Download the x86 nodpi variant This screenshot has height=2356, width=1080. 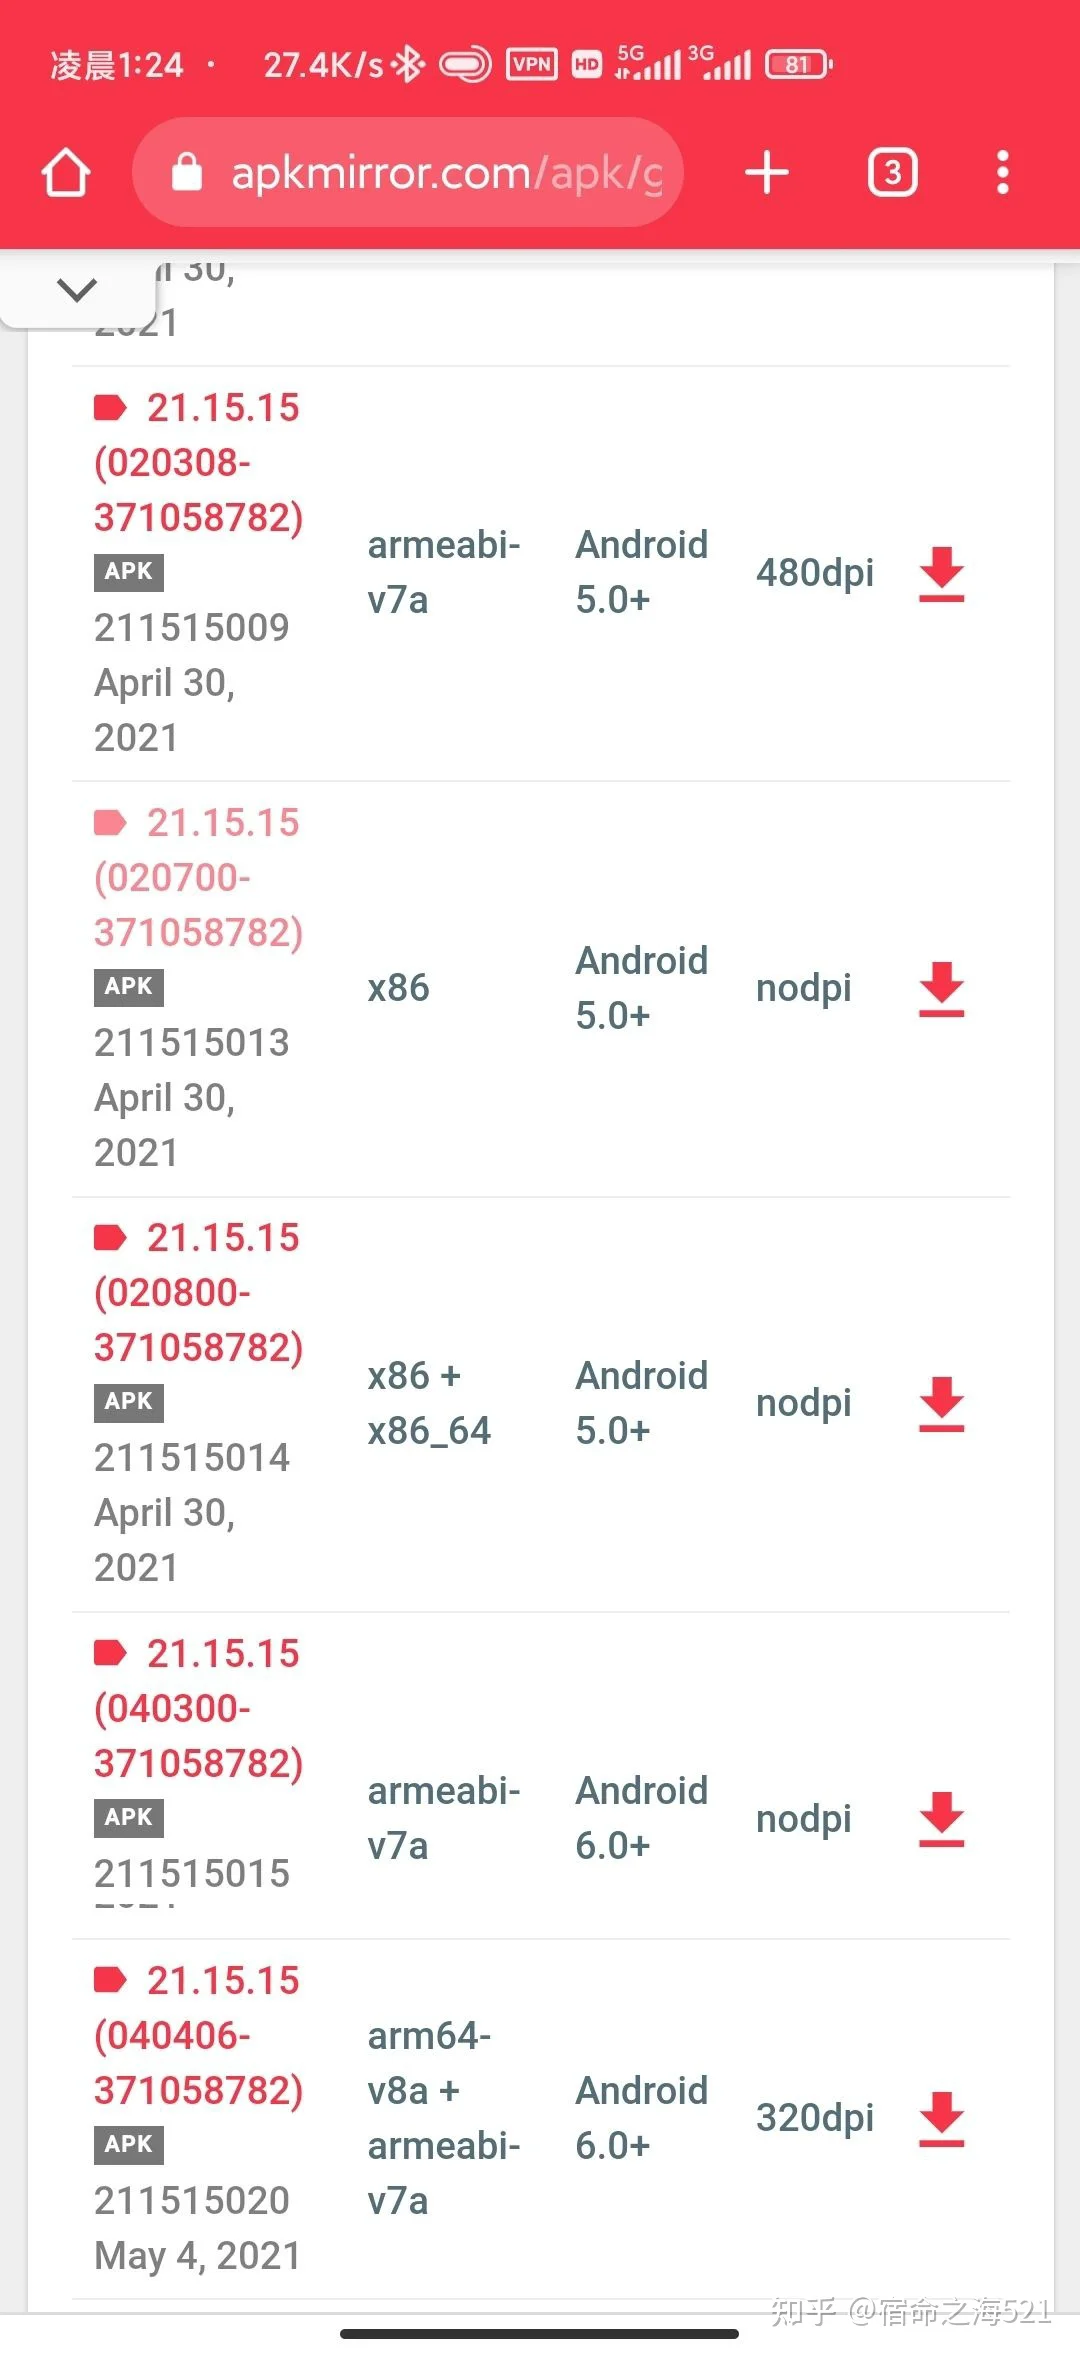coord(941,989)
